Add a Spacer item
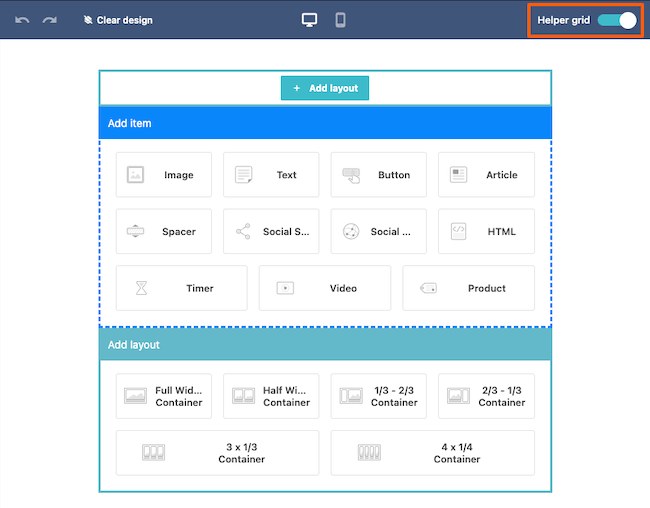This screenshot has height=508, width=650. click(164, 231)
